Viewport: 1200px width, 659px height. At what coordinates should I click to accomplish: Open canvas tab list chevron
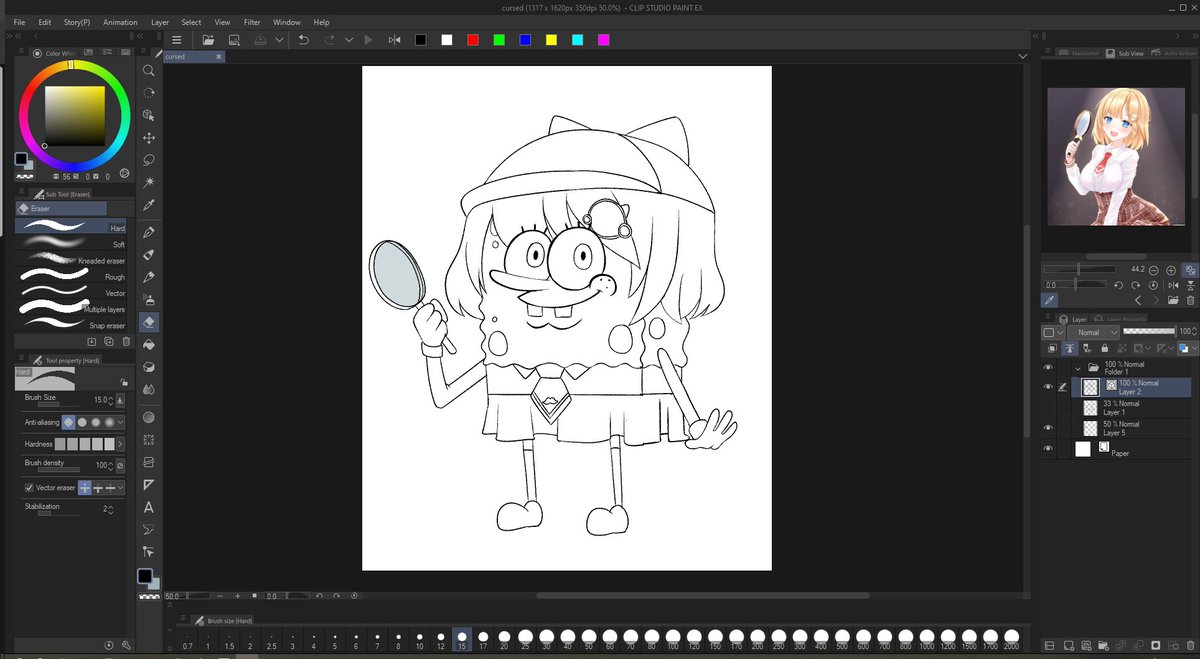1022,57
